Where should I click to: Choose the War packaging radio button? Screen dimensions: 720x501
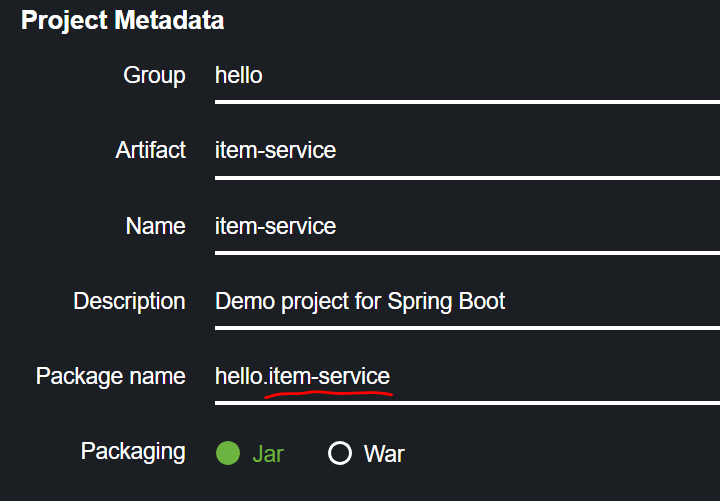[340, 453]
